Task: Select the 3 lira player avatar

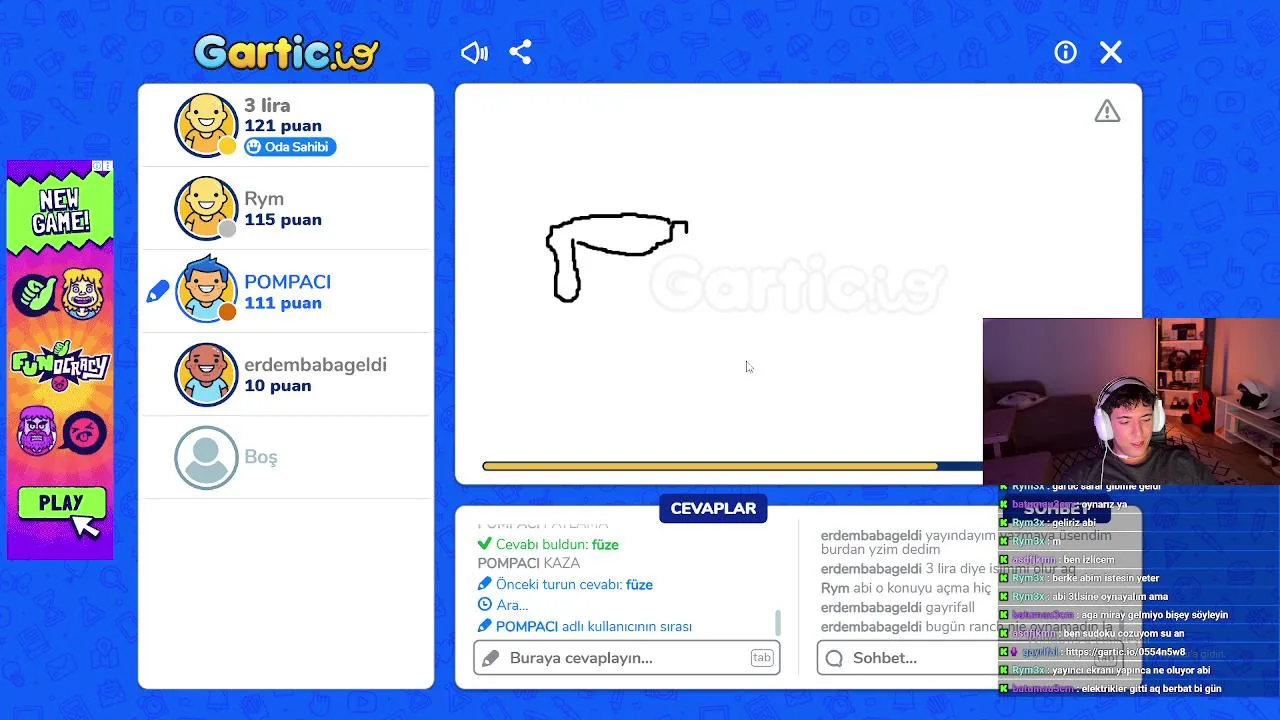Action: pos(206,125)
